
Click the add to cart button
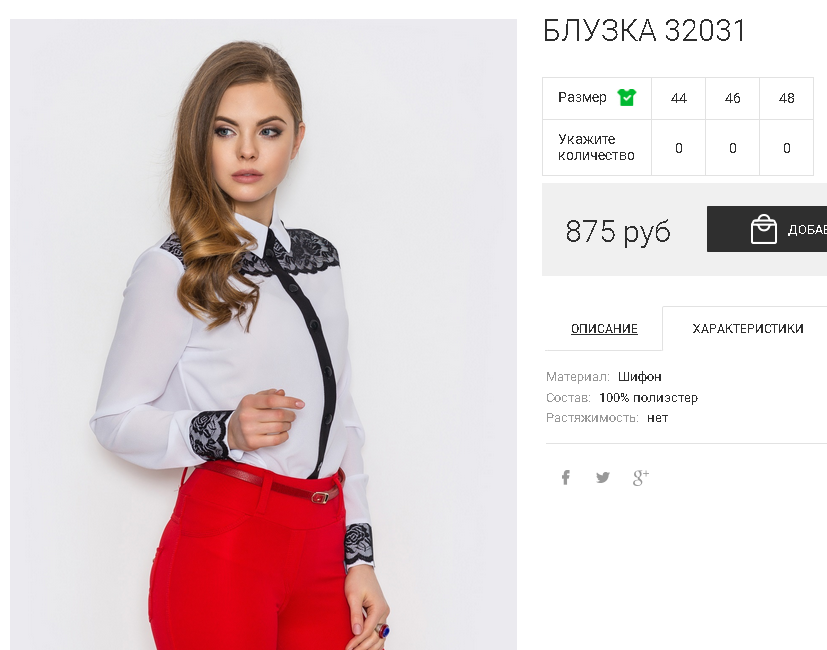click(x=767, y=229)
